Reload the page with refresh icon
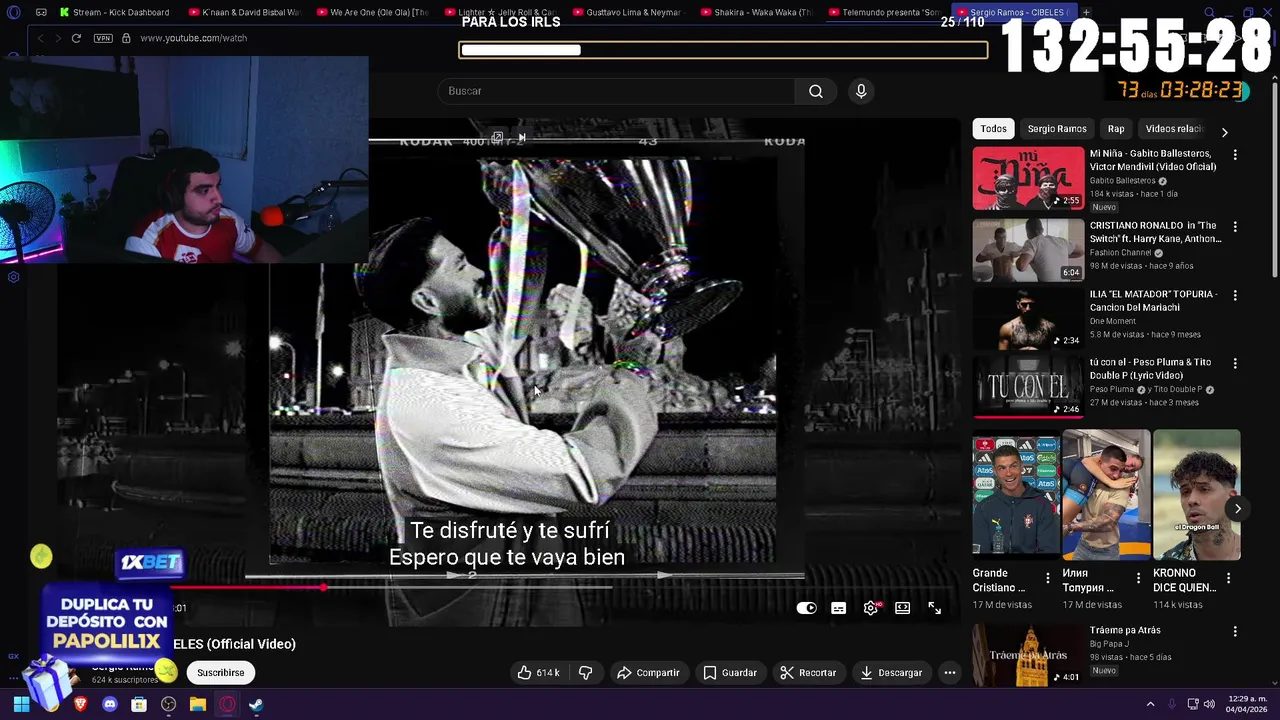The image size is (1280, 720). (76, 38)
